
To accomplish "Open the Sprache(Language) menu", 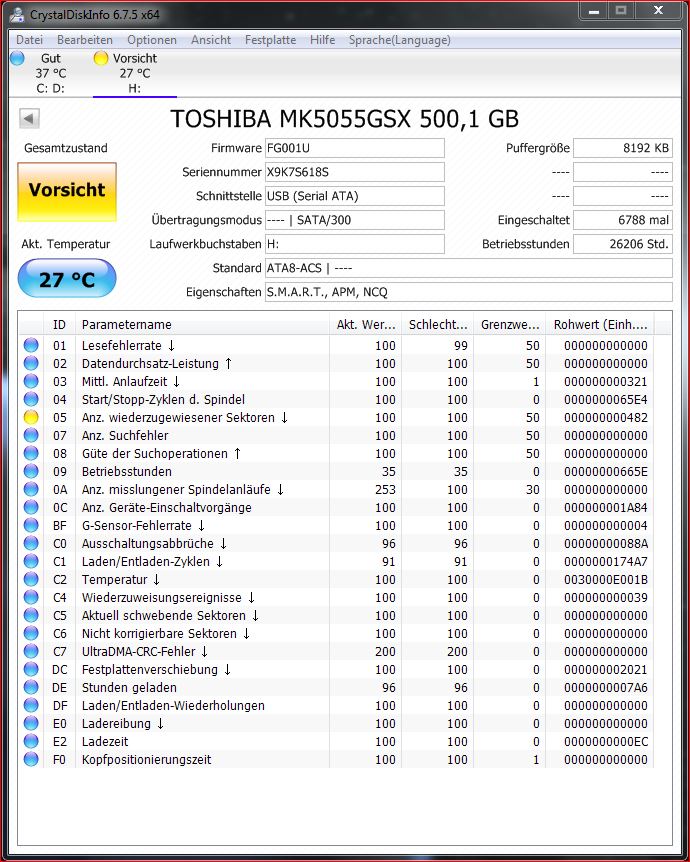I will coord(400,40).
